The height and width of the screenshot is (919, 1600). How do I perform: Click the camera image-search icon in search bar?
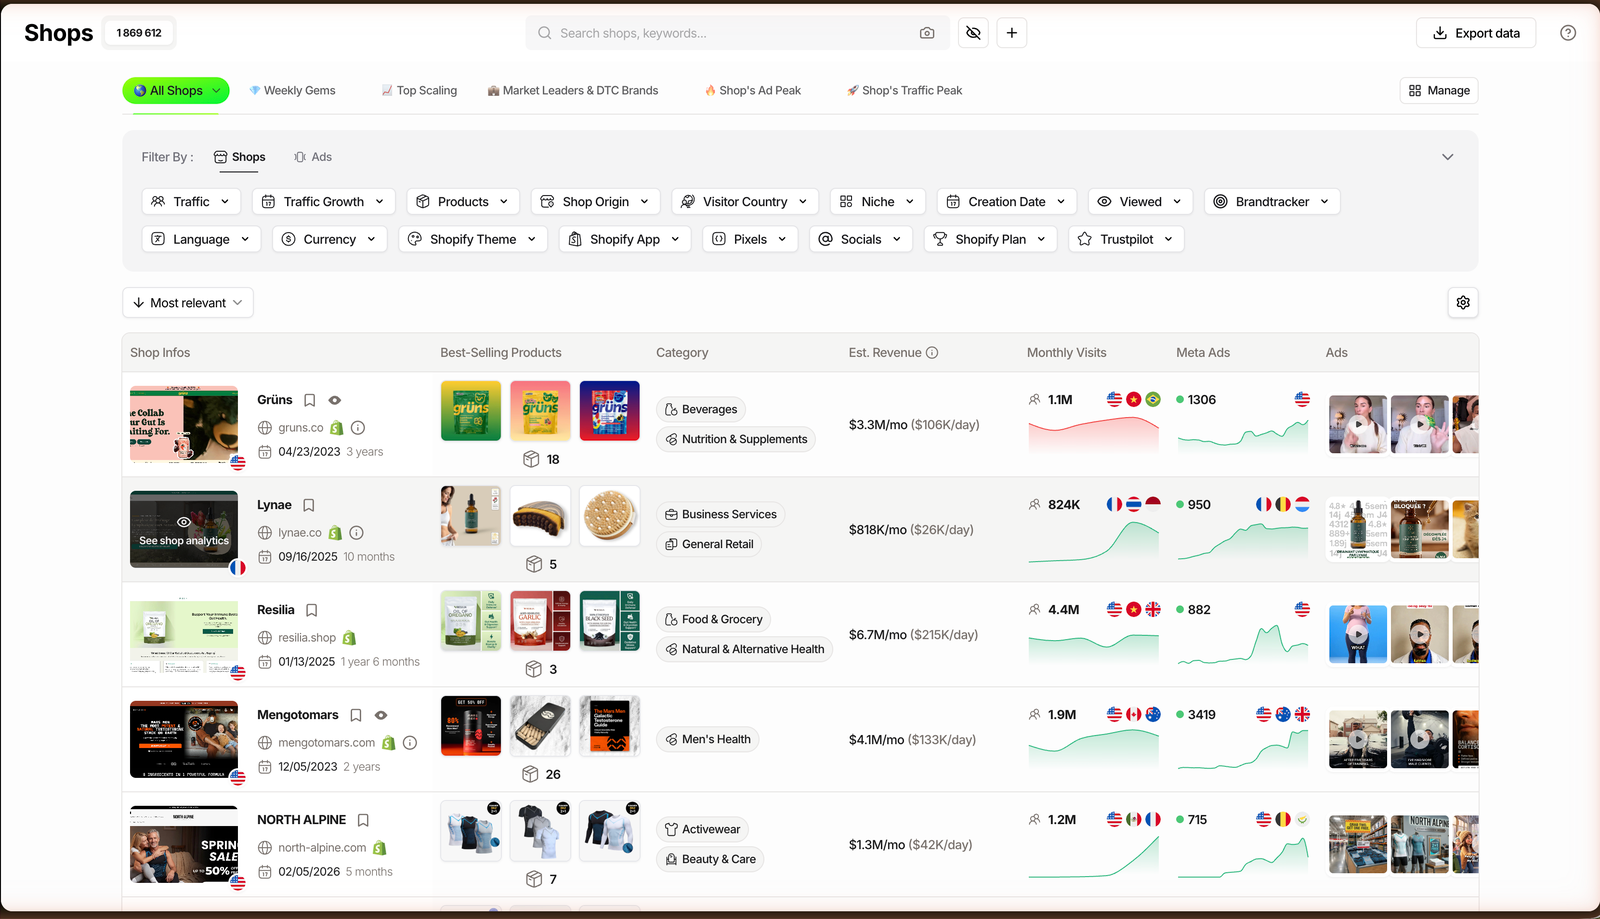[927, 33]
